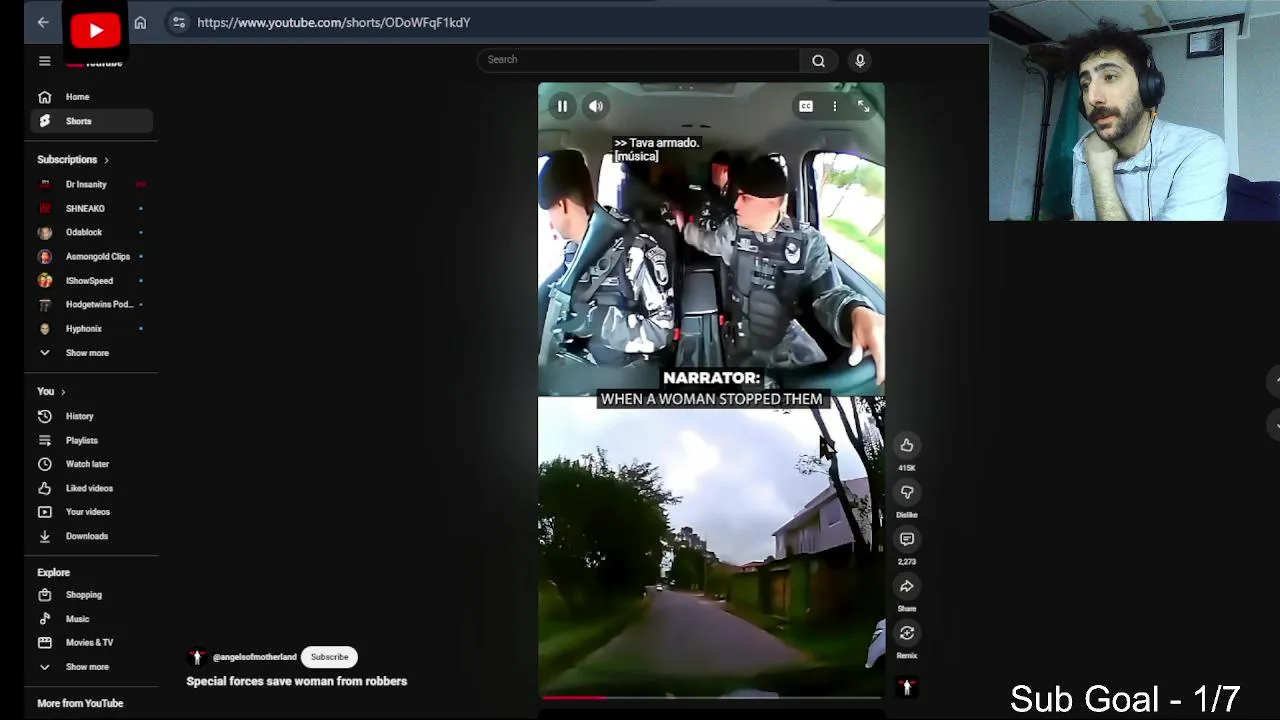Share the short via arrow icon
Image resolution: width=1280 pixels, height=720 pixels.
tap(907, 586)
